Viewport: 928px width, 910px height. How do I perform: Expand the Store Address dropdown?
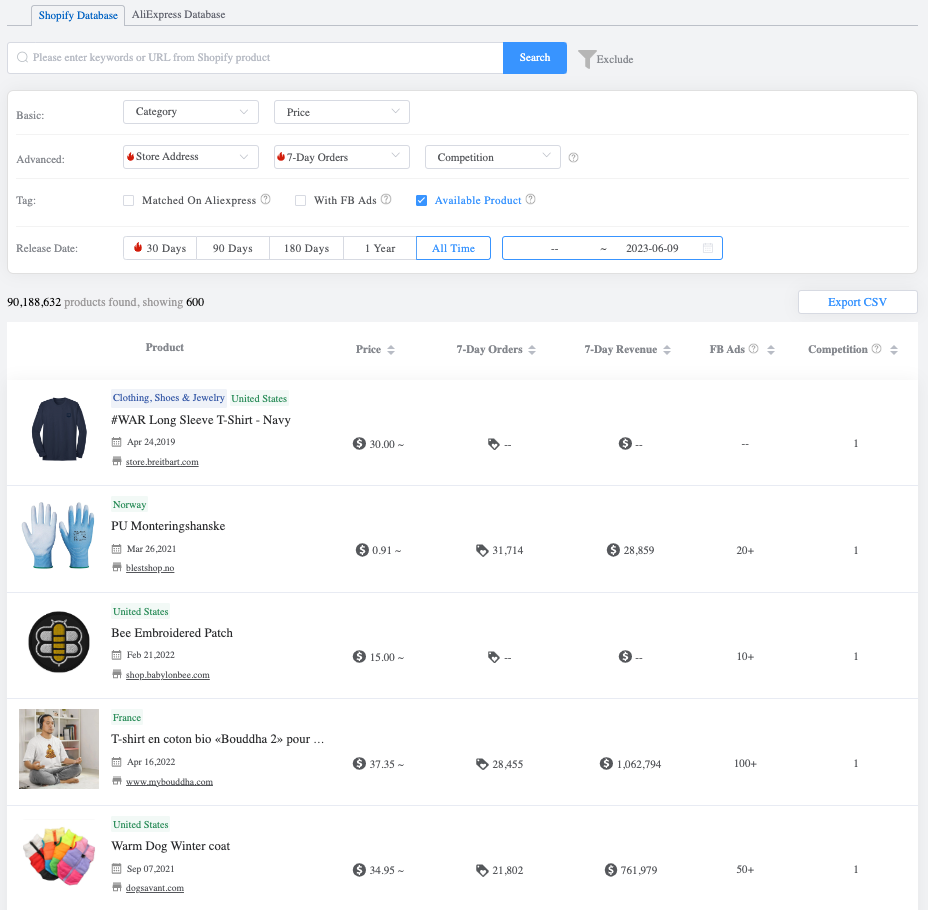point(190,156)
